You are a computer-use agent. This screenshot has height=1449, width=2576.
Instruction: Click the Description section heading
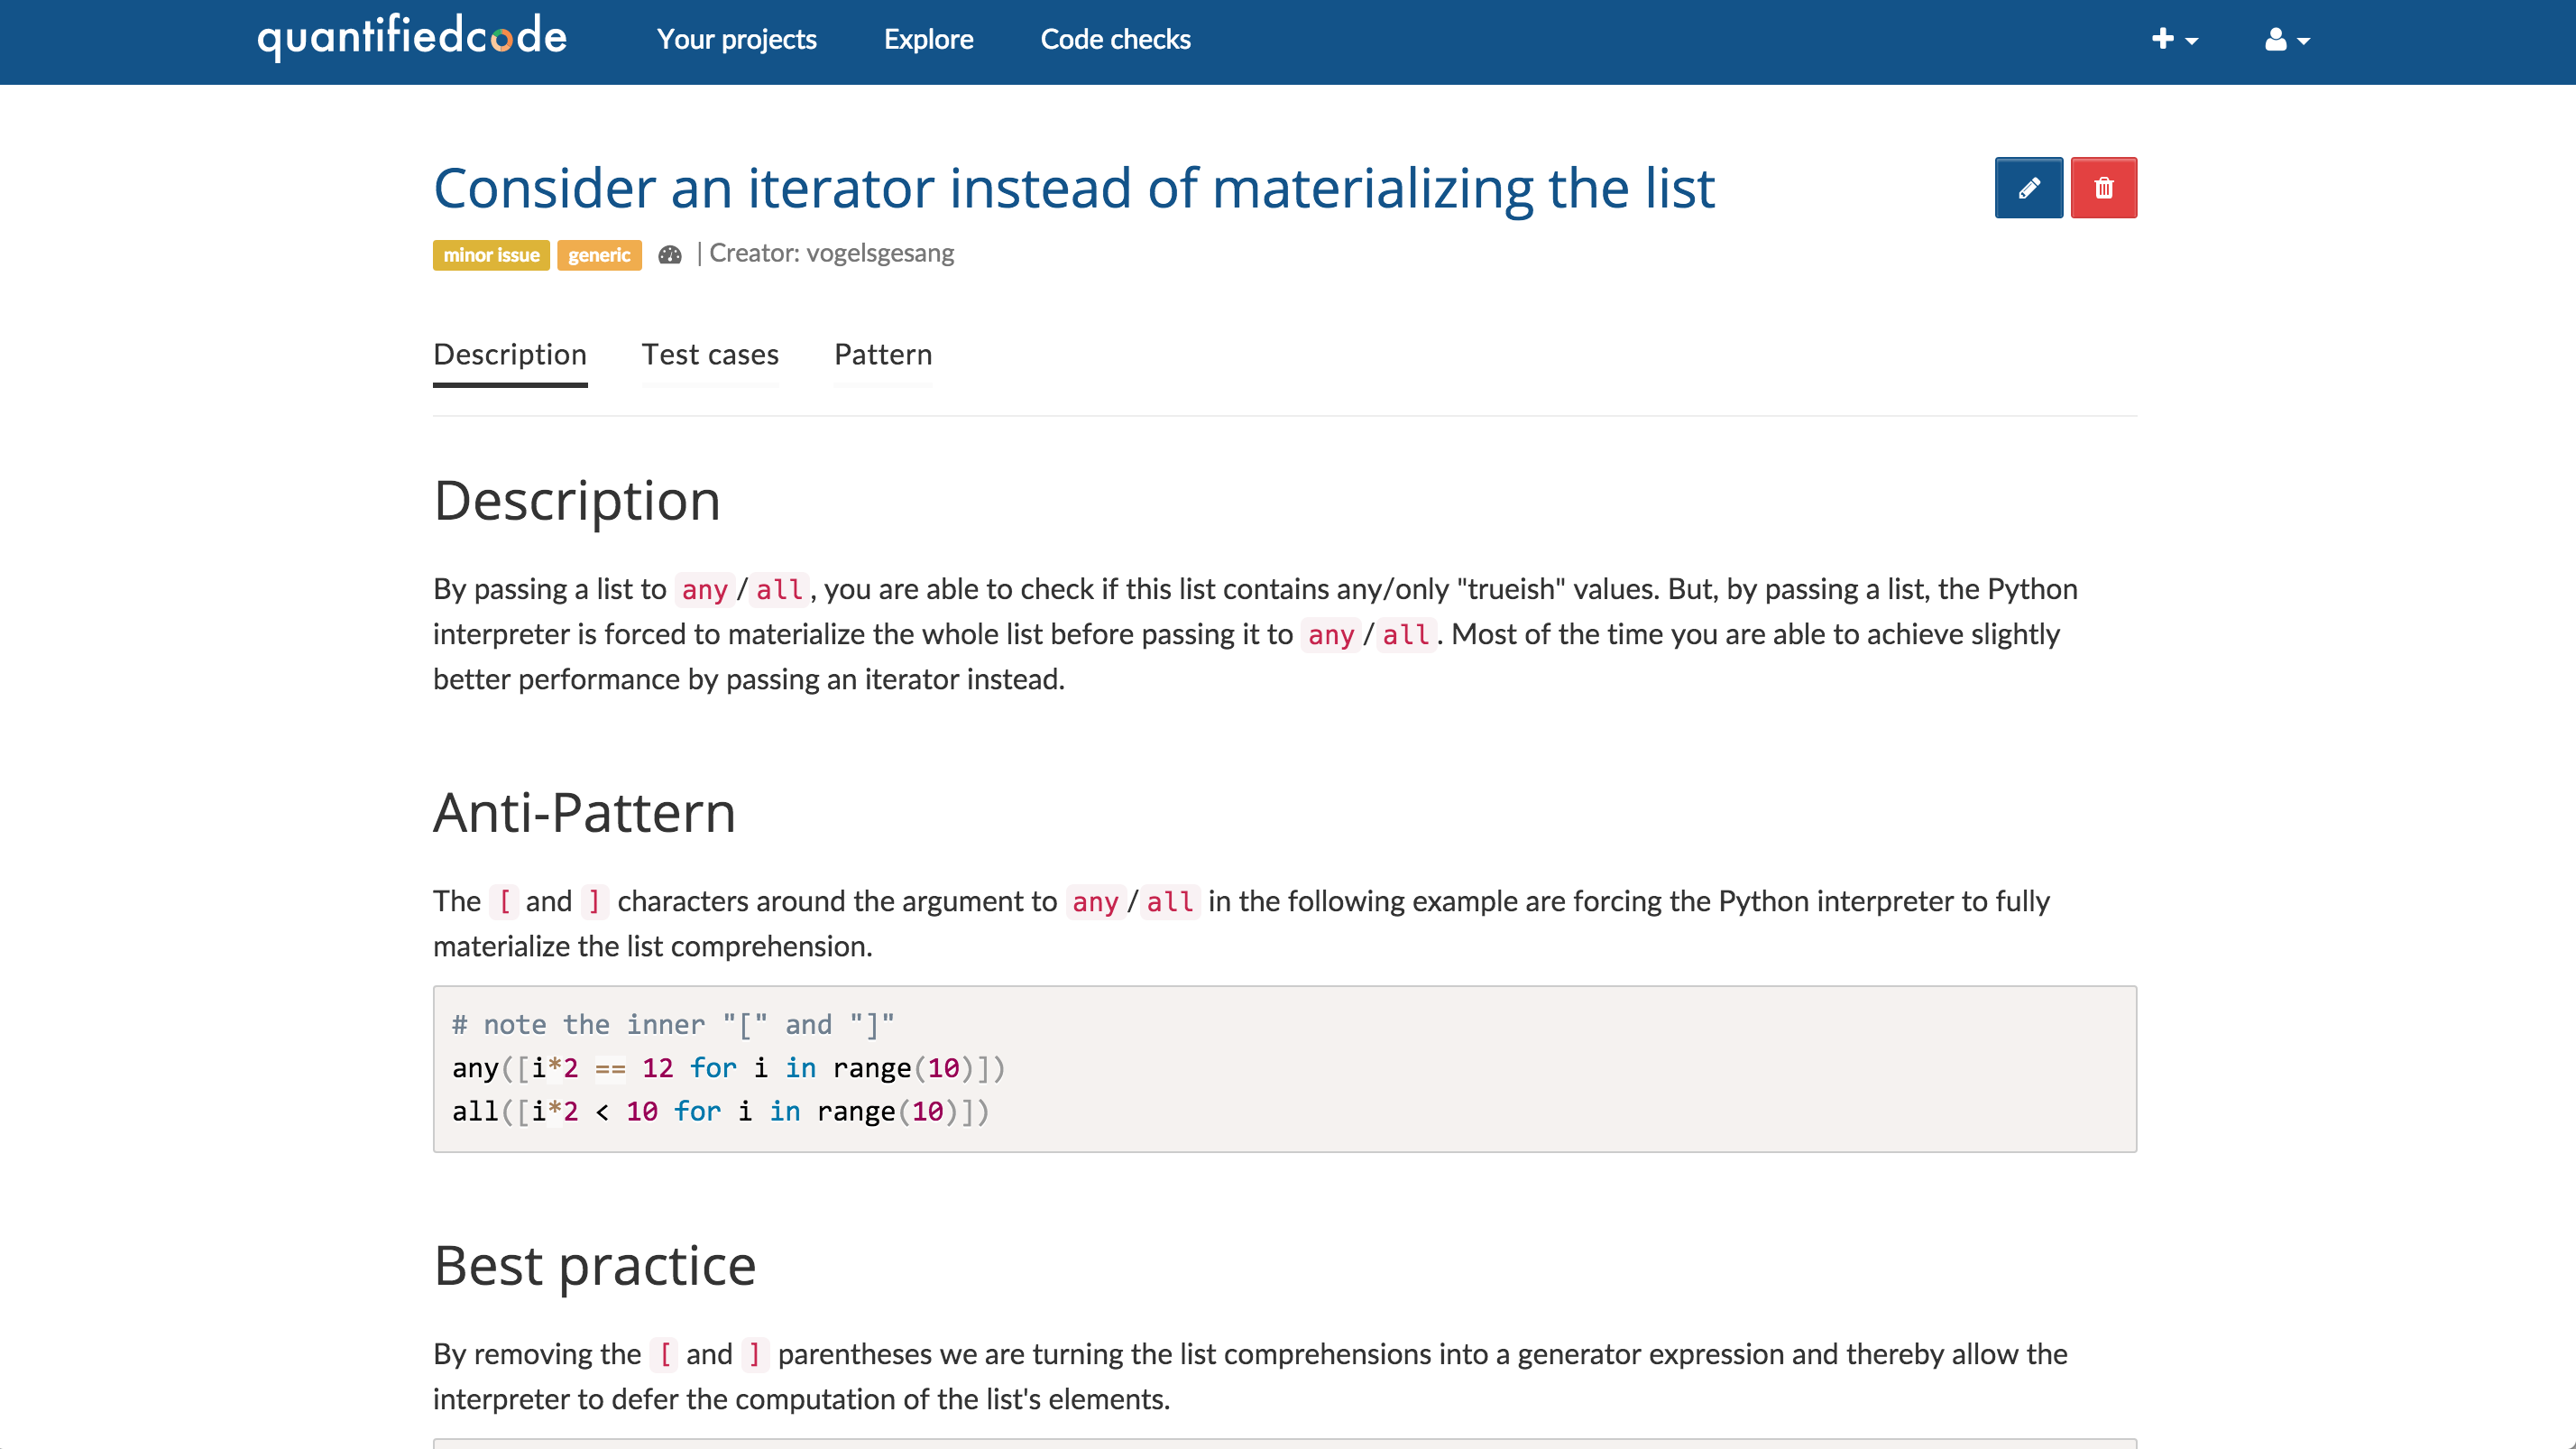coord(577,500)
